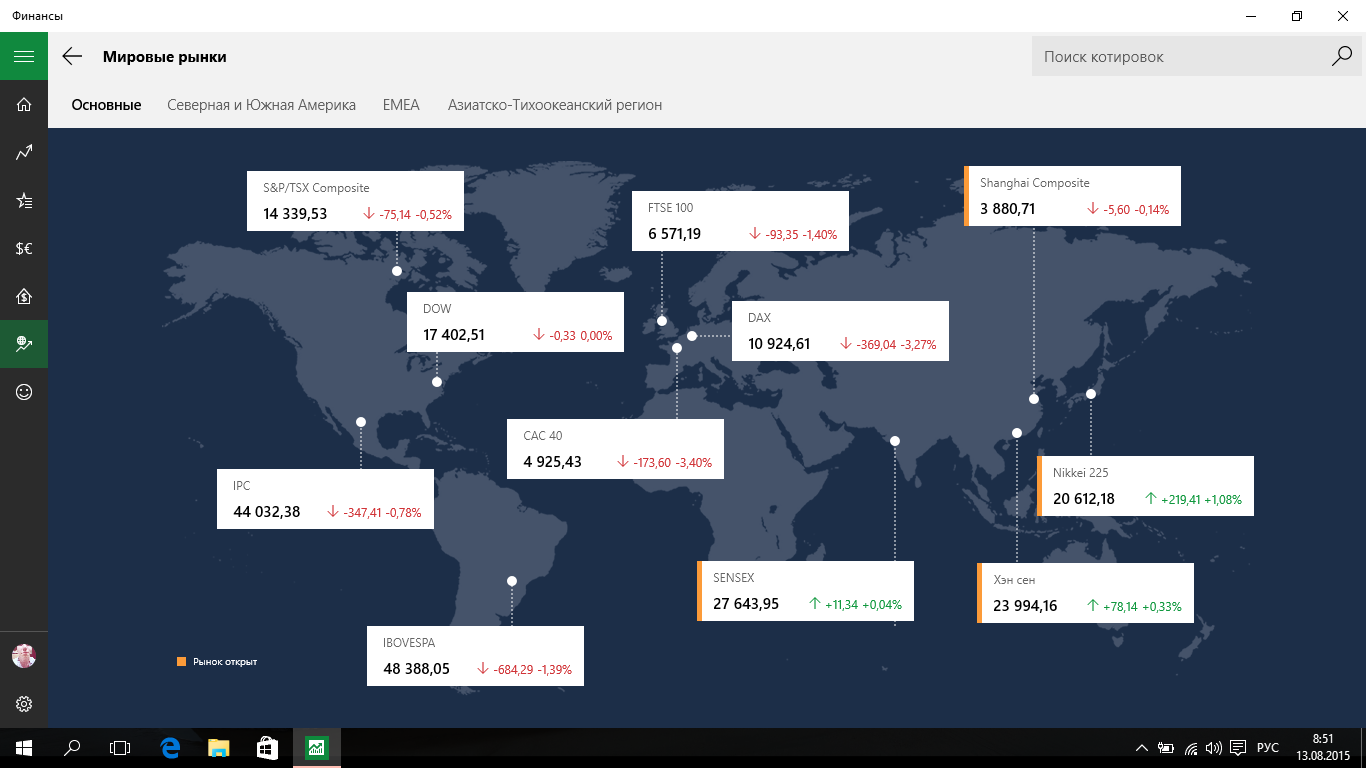Open the Watchlist star sidebar icon
Screen dimensions: 1366x768
(24, 200)
